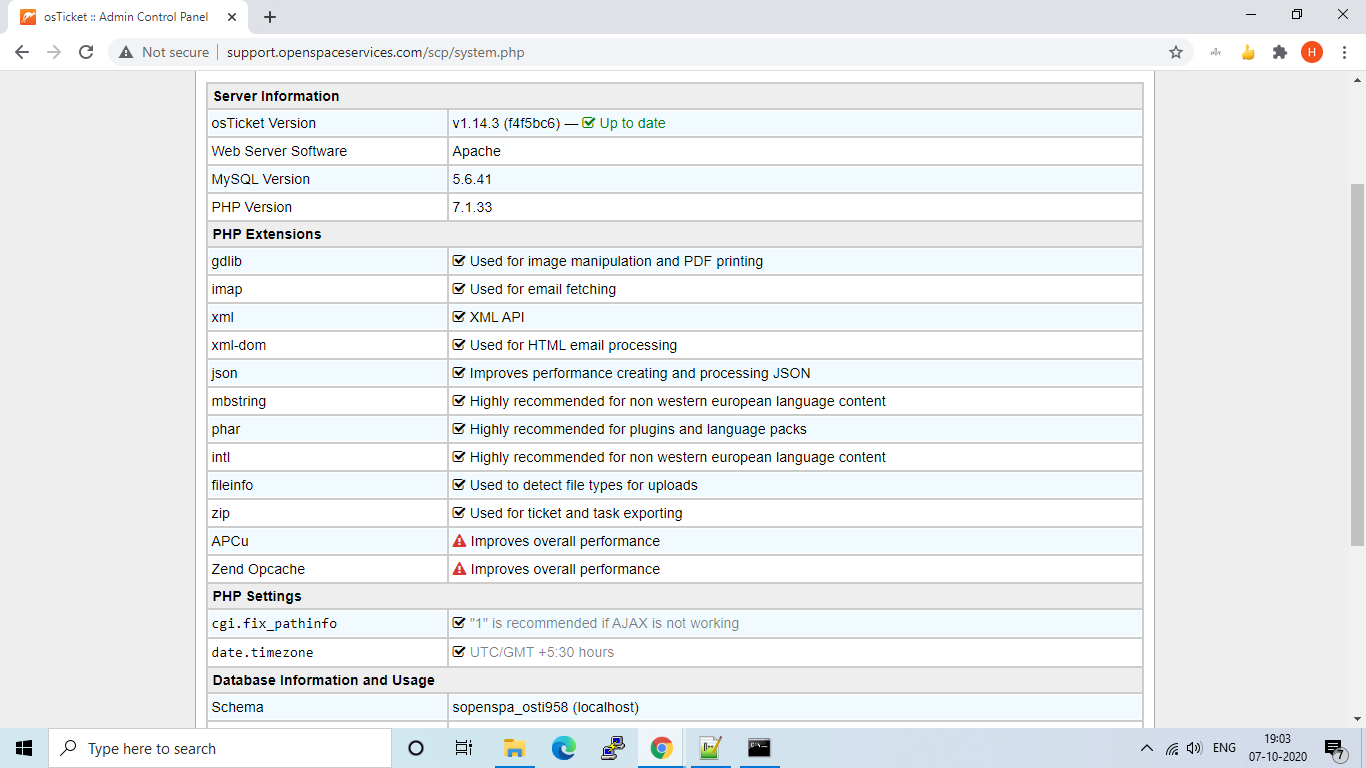Image resolution: width=1366 pixels, height=768 pixels.
Task: Click the 'Zend Opcache' extension name
Action: [x=258, y=569]
